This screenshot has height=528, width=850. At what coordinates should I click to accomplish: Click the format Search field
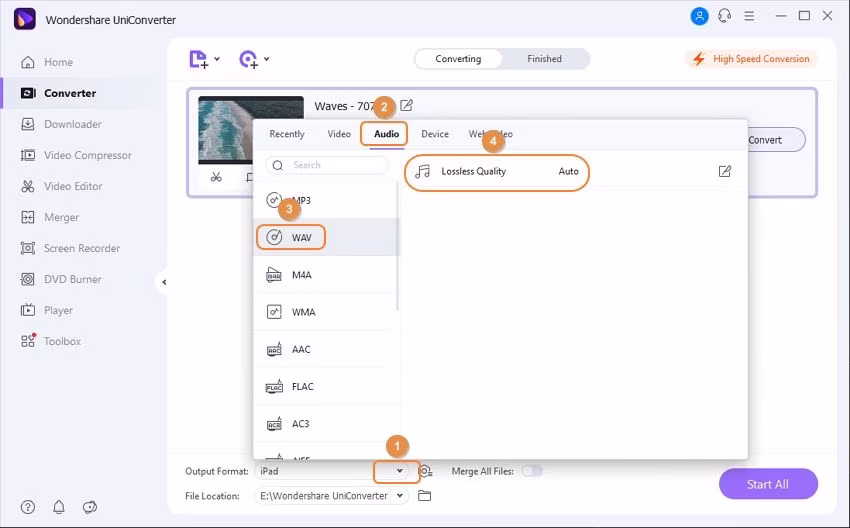[x=327, y=165]
